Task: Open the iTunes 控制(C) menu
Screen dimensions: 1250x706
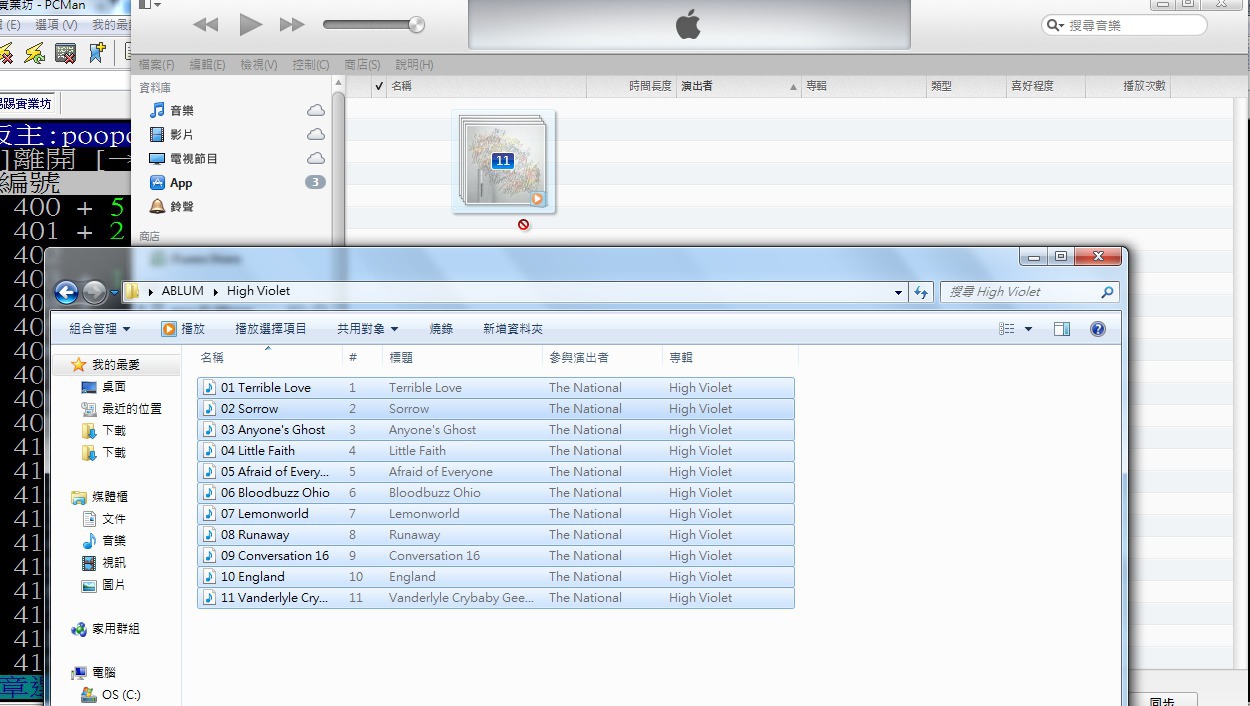Action: (310, 64)
